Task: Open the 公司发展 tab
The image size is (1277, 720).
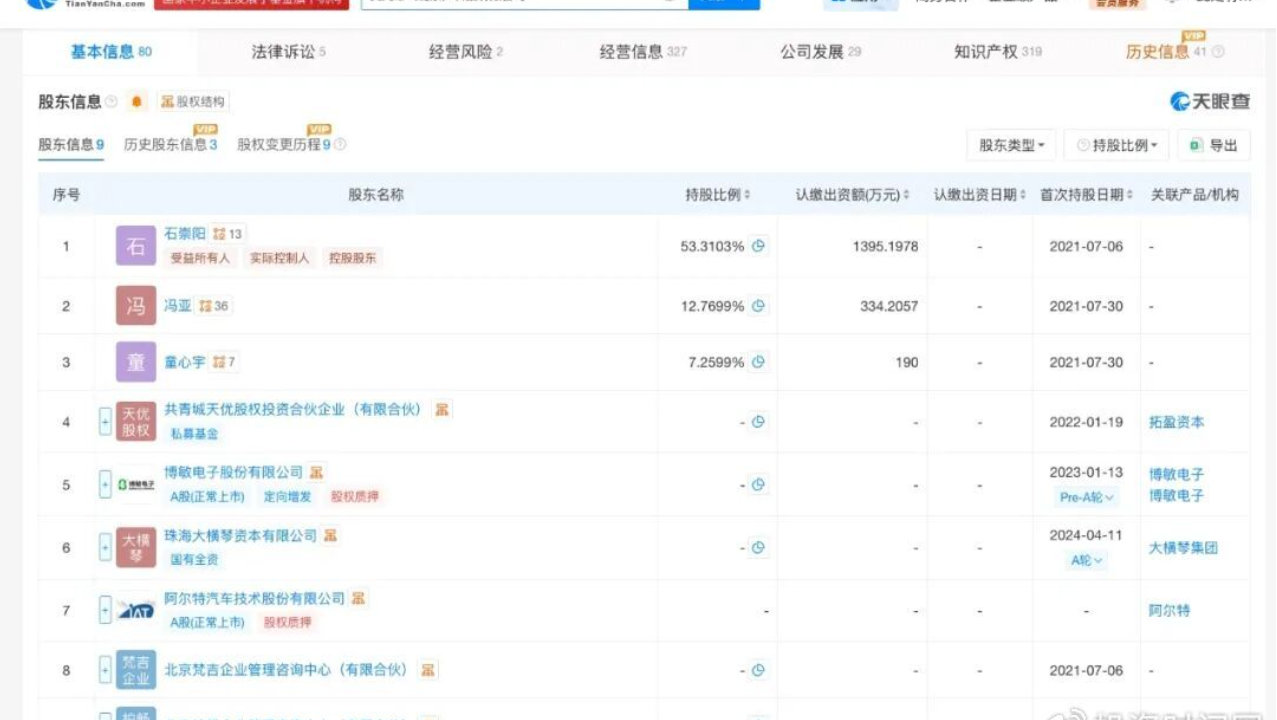Action: 821,52
